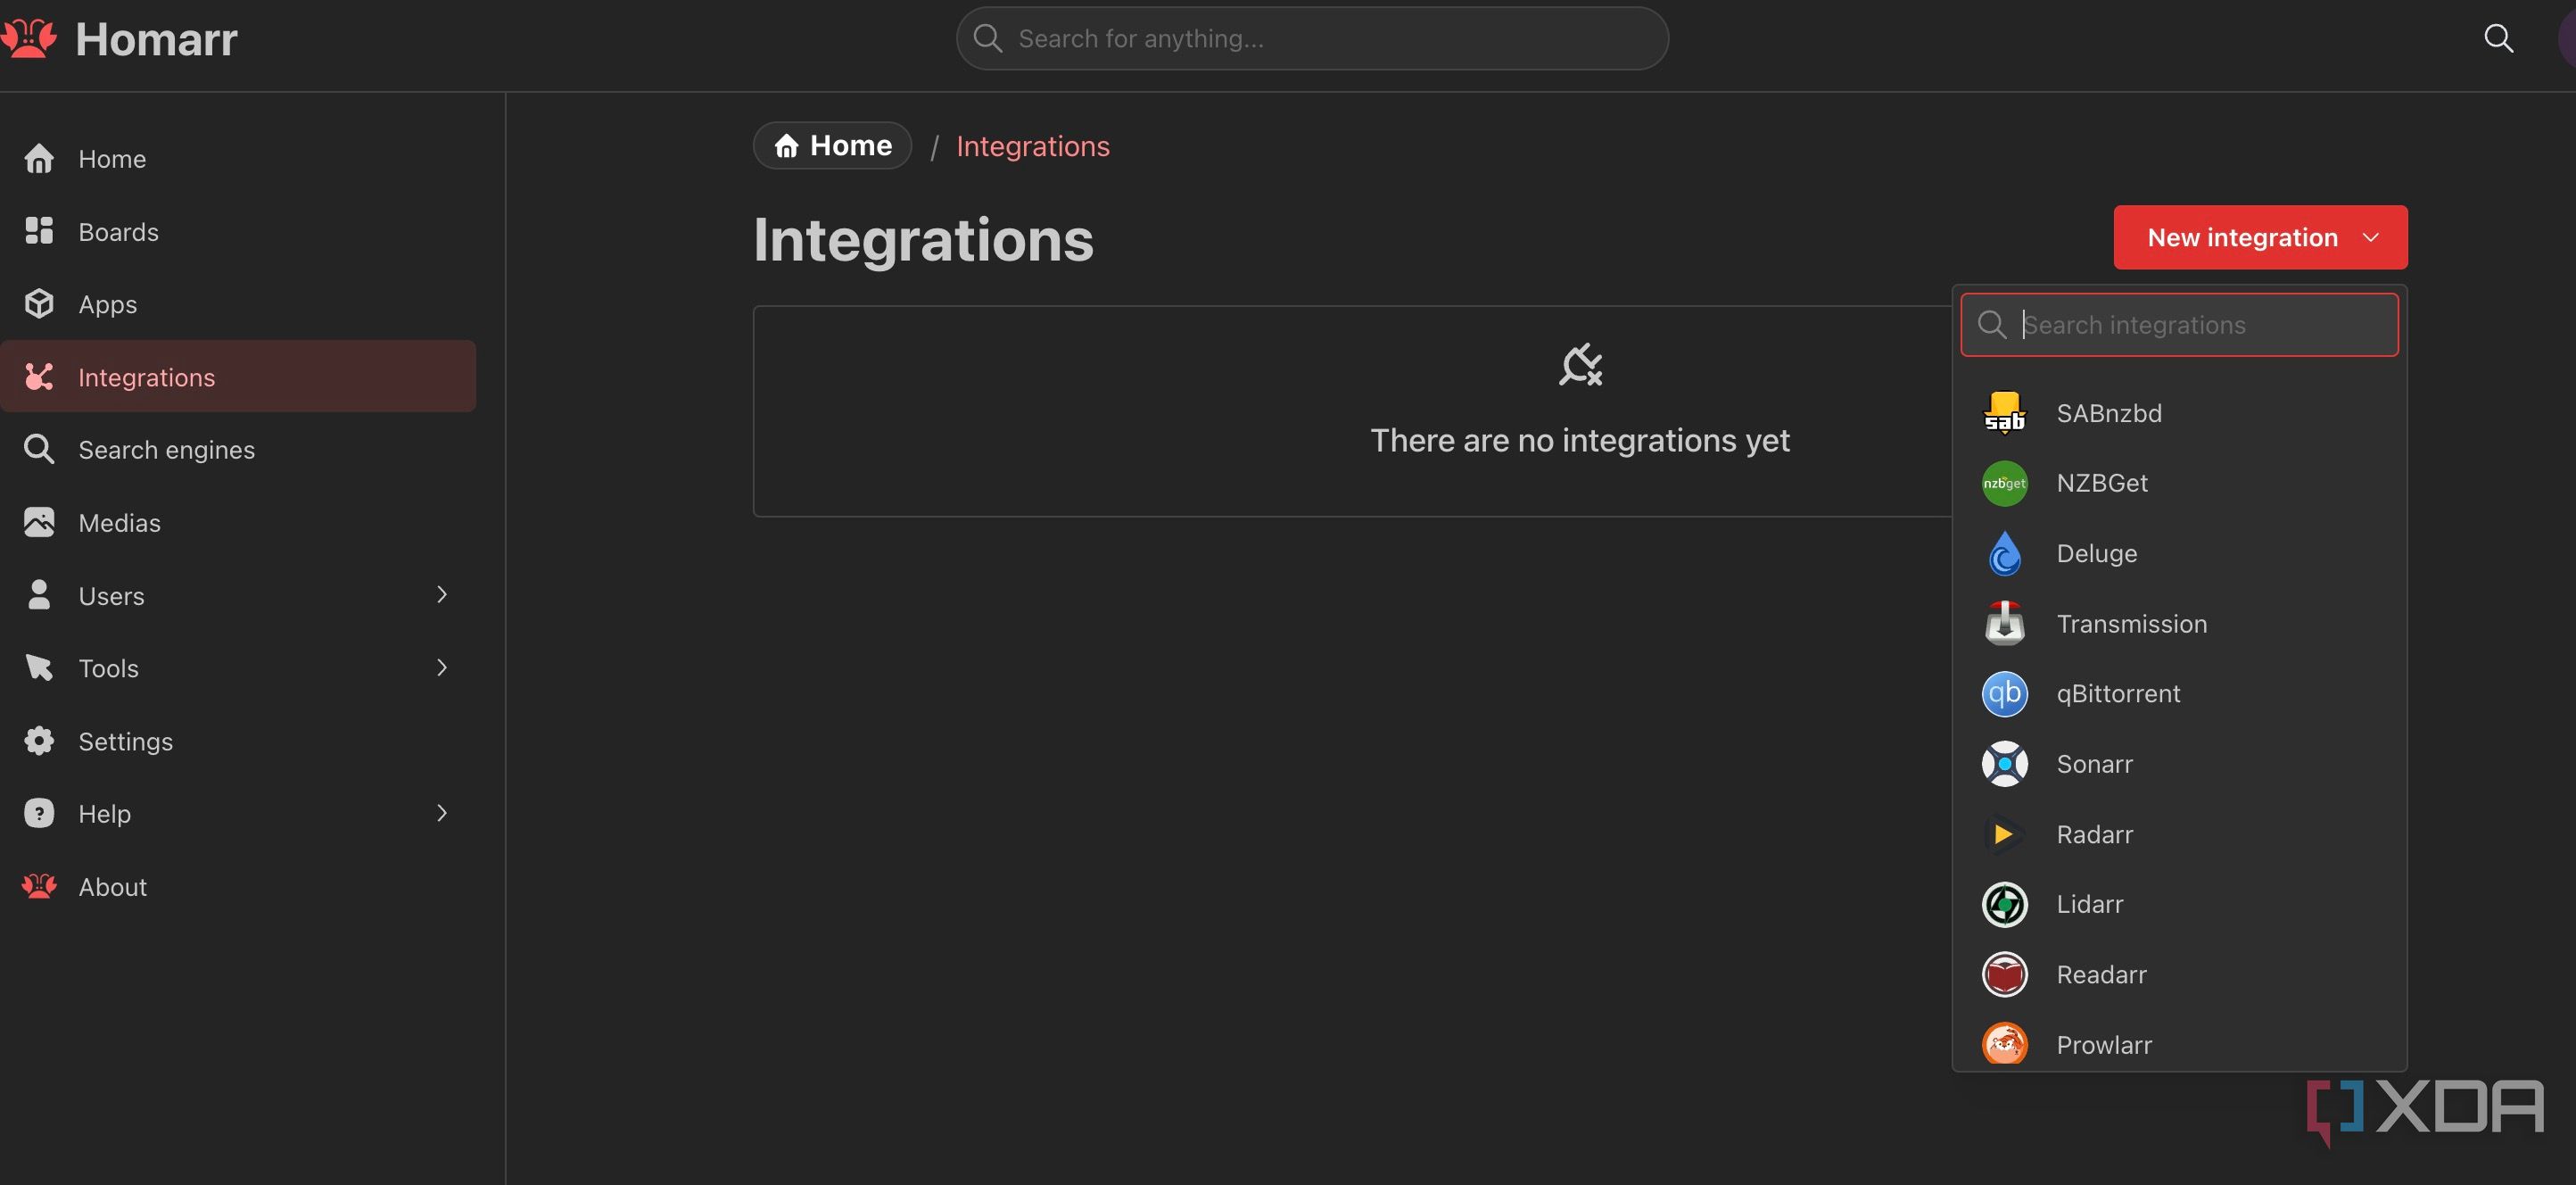Click the Tools label in sidebar

(x=108, y=668)
